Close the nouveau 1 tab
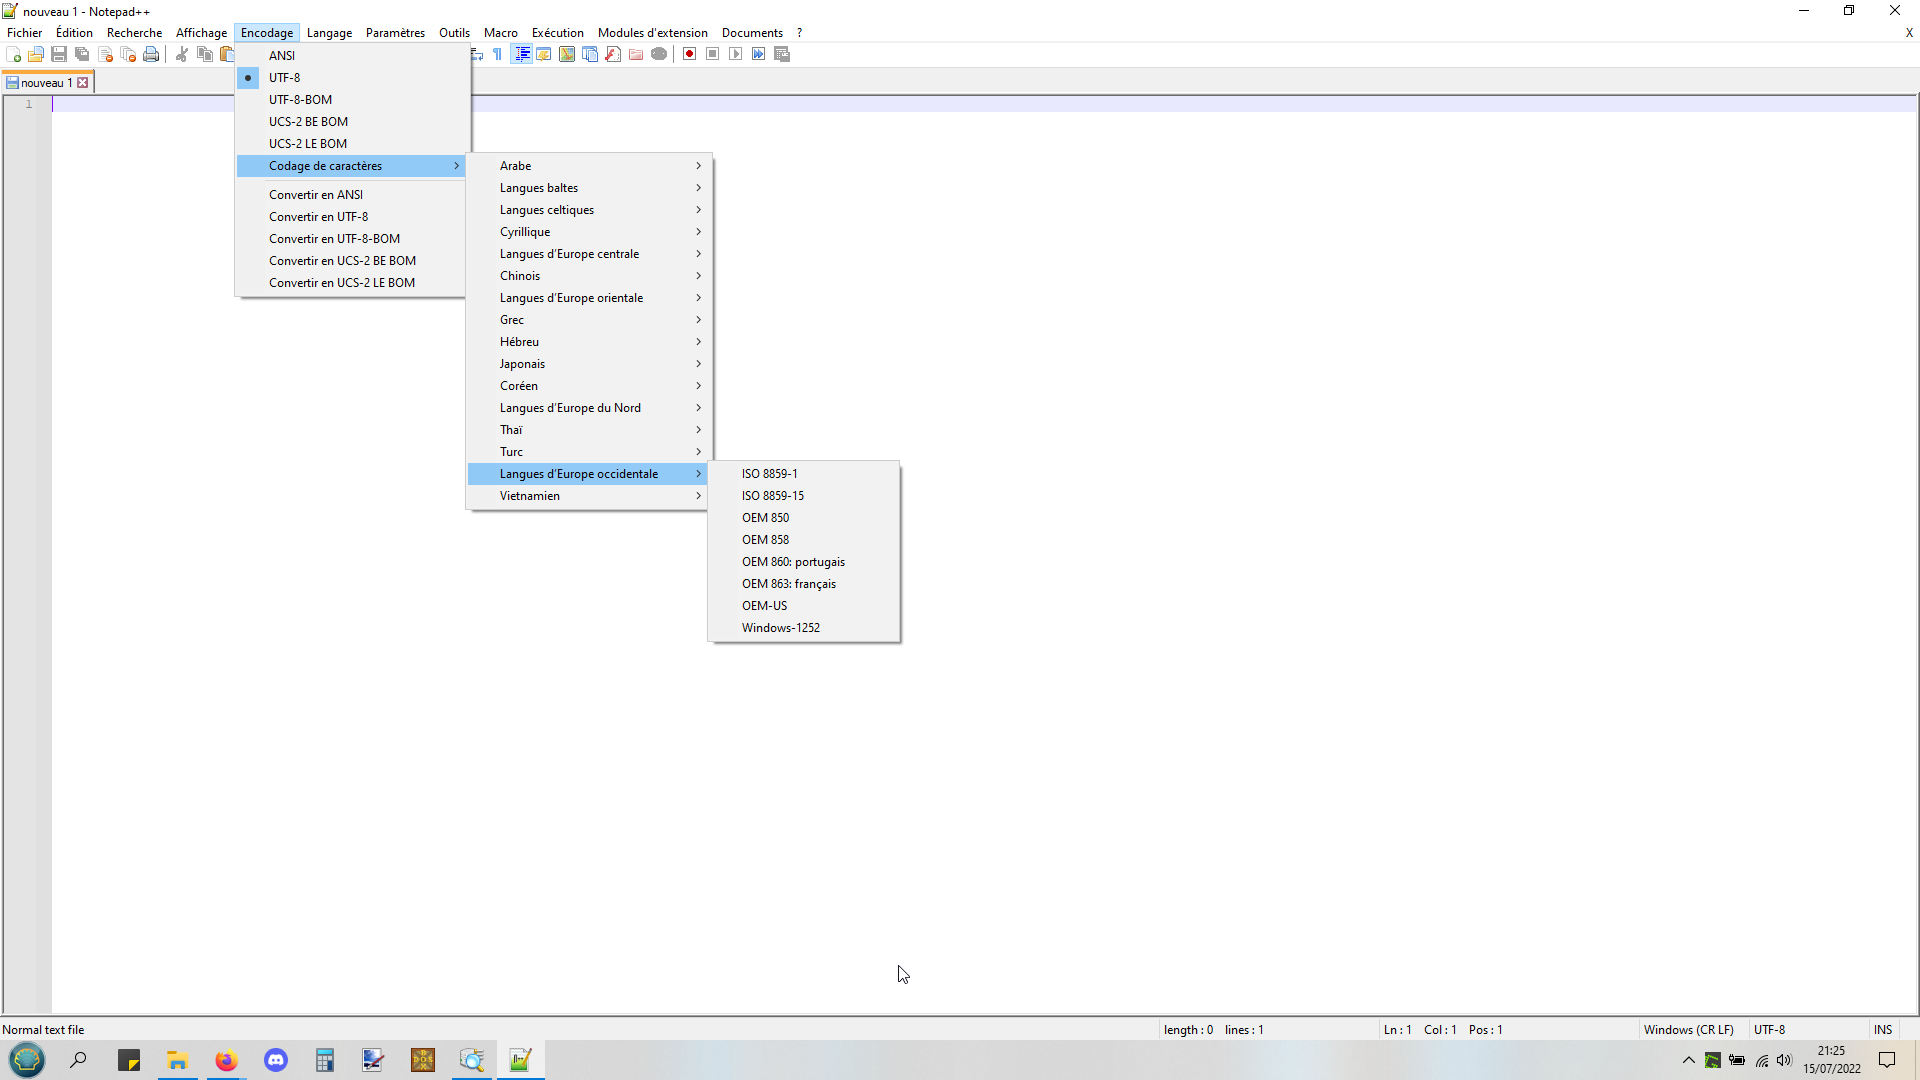Image resolution: width=1920 pixels, height=1080 pixels. [83, 83]
